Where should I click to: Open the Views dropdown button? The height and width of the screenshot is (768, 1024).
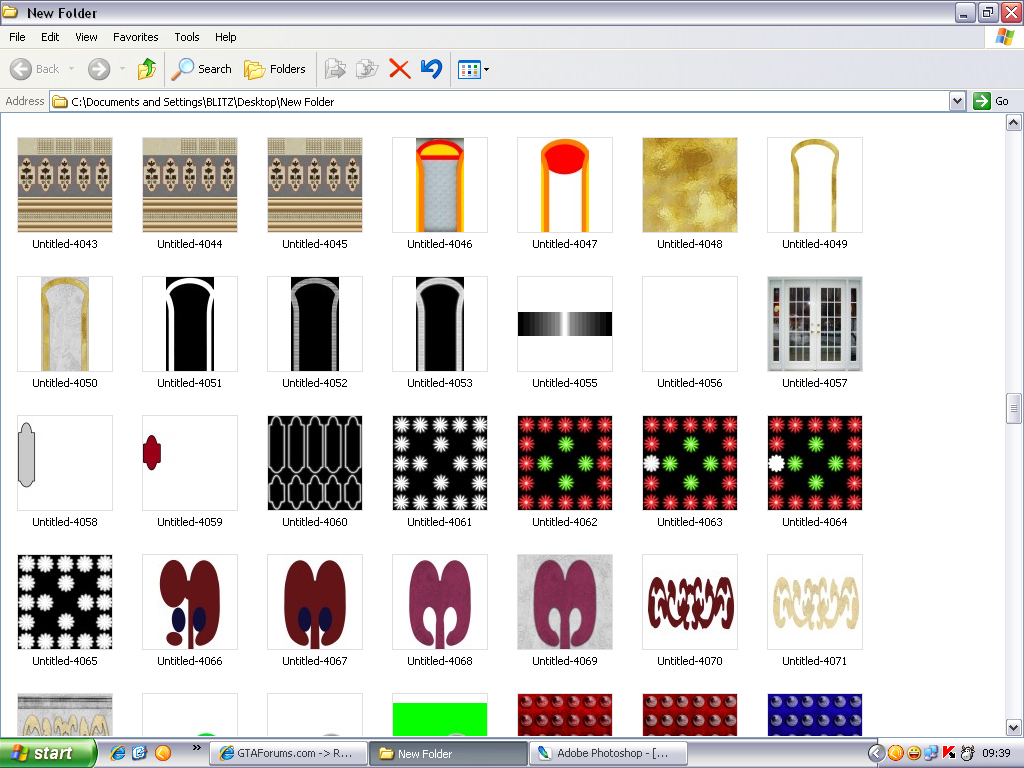pos(472,69)
